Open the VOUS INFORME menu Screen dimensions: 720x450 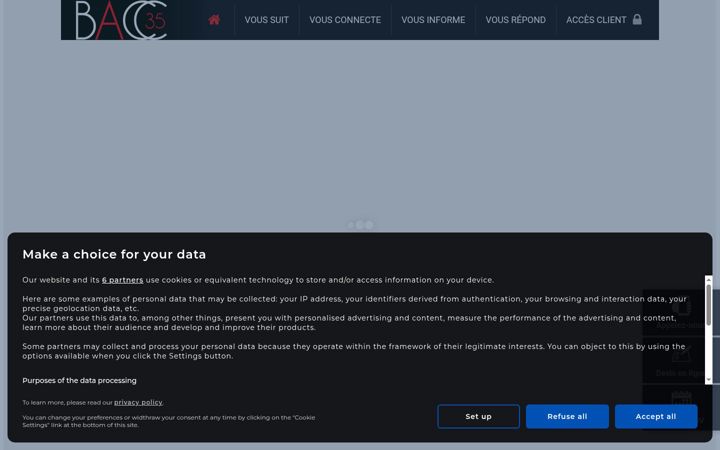[433, 20]
